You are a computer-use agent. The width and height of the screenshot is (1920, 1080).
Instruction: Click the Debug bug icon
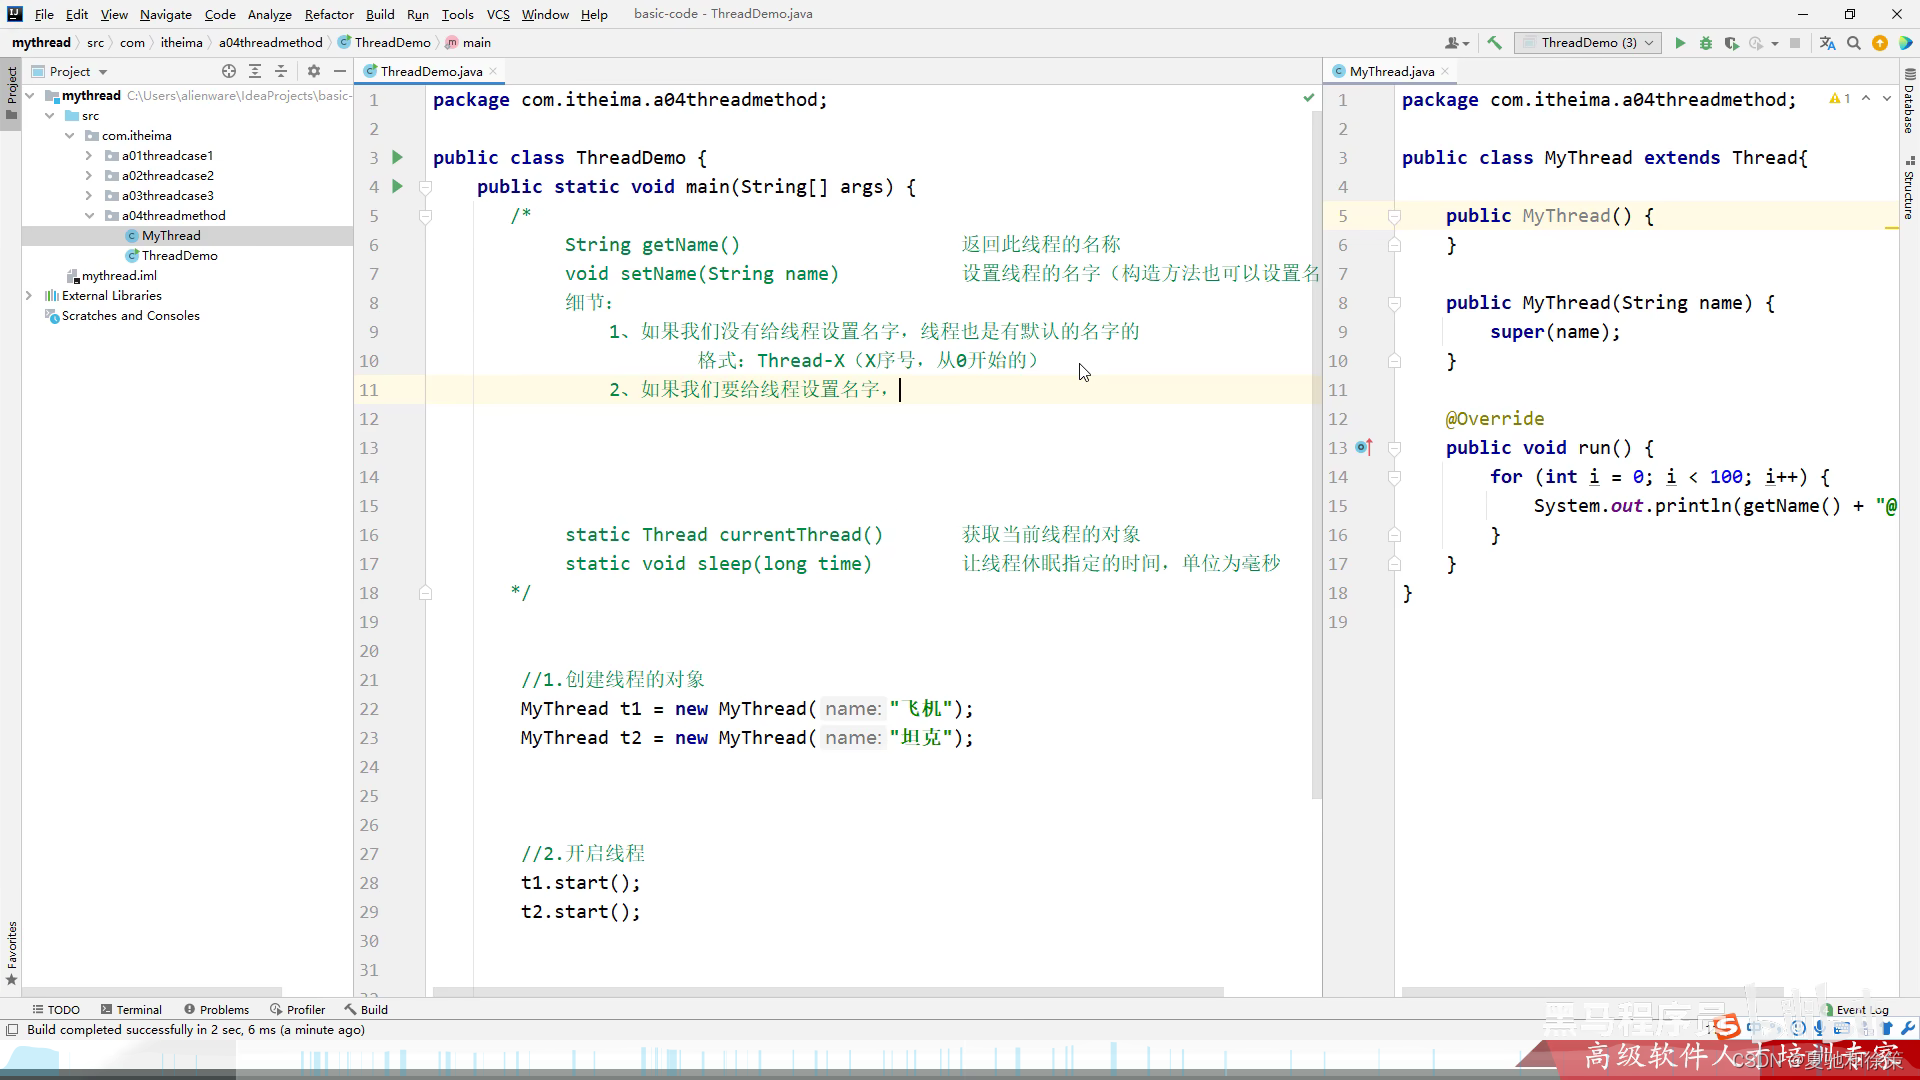[1706, 43]
